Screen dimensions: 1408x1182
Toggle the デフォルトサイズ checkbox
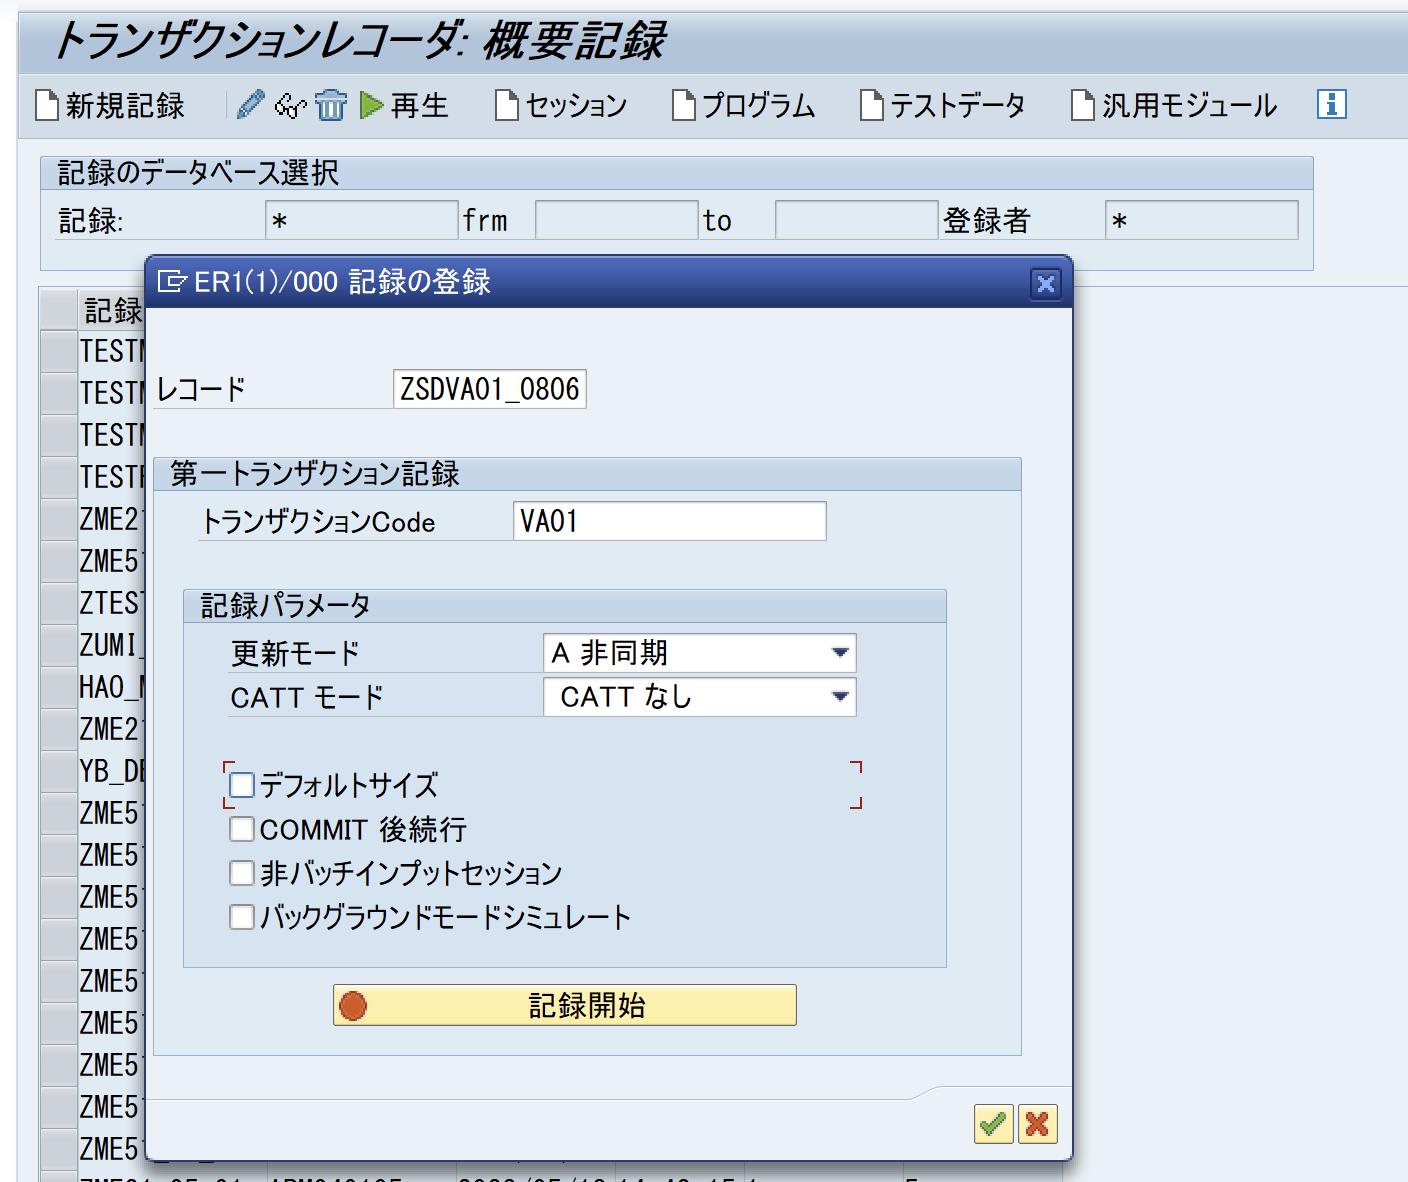click(x=242, y=785)
